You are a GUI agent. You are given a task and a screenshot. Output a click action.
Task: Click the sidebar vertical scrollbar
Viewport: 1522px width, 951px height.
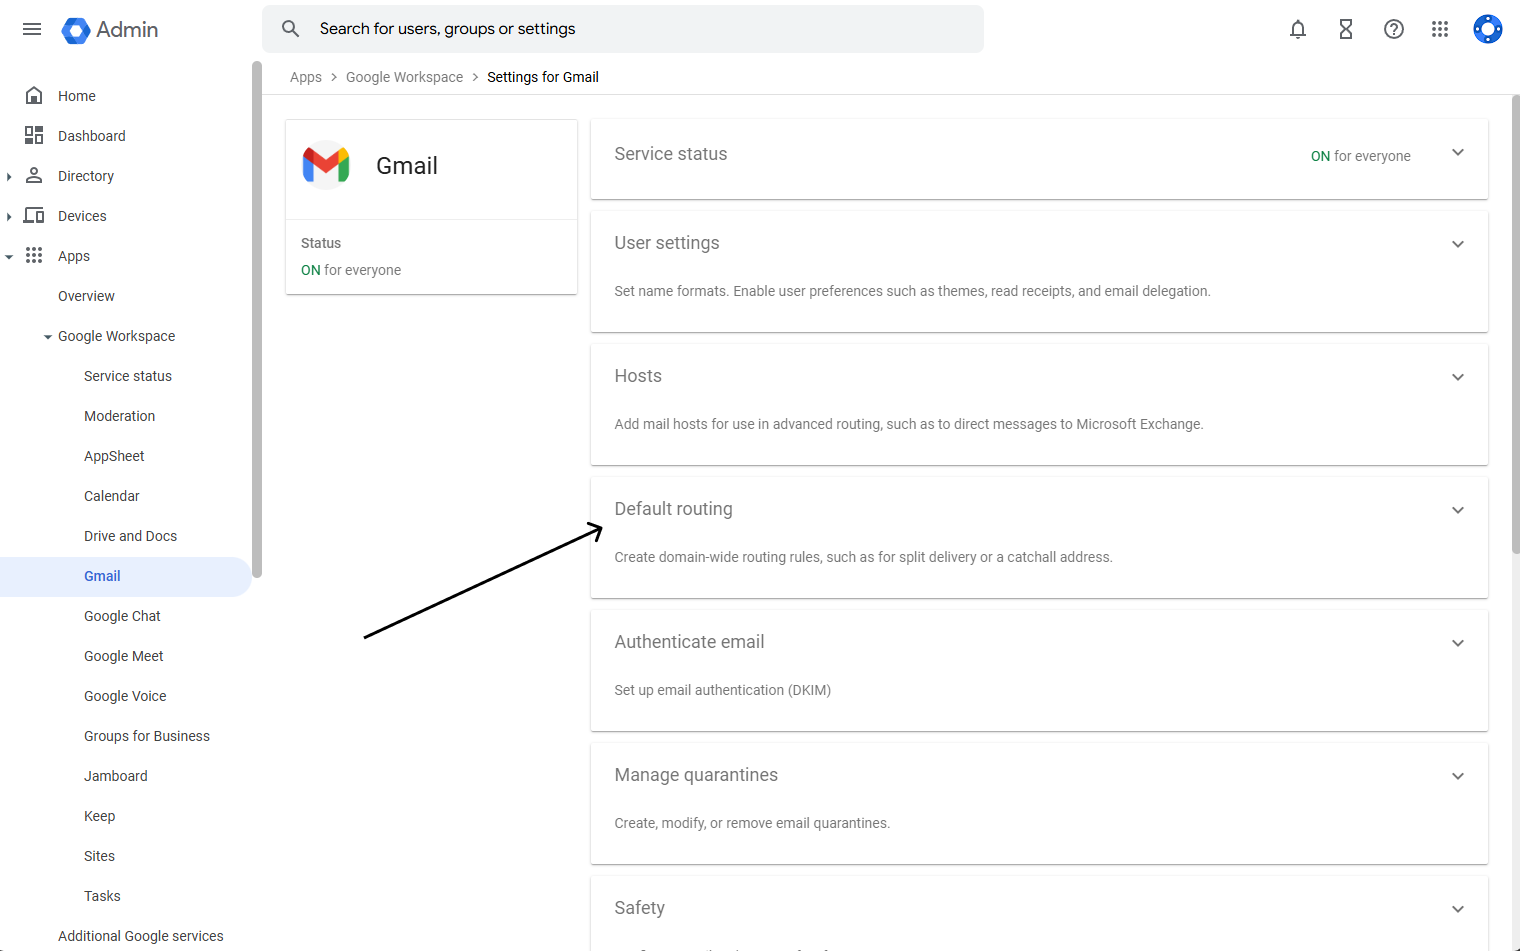[257, 320]
